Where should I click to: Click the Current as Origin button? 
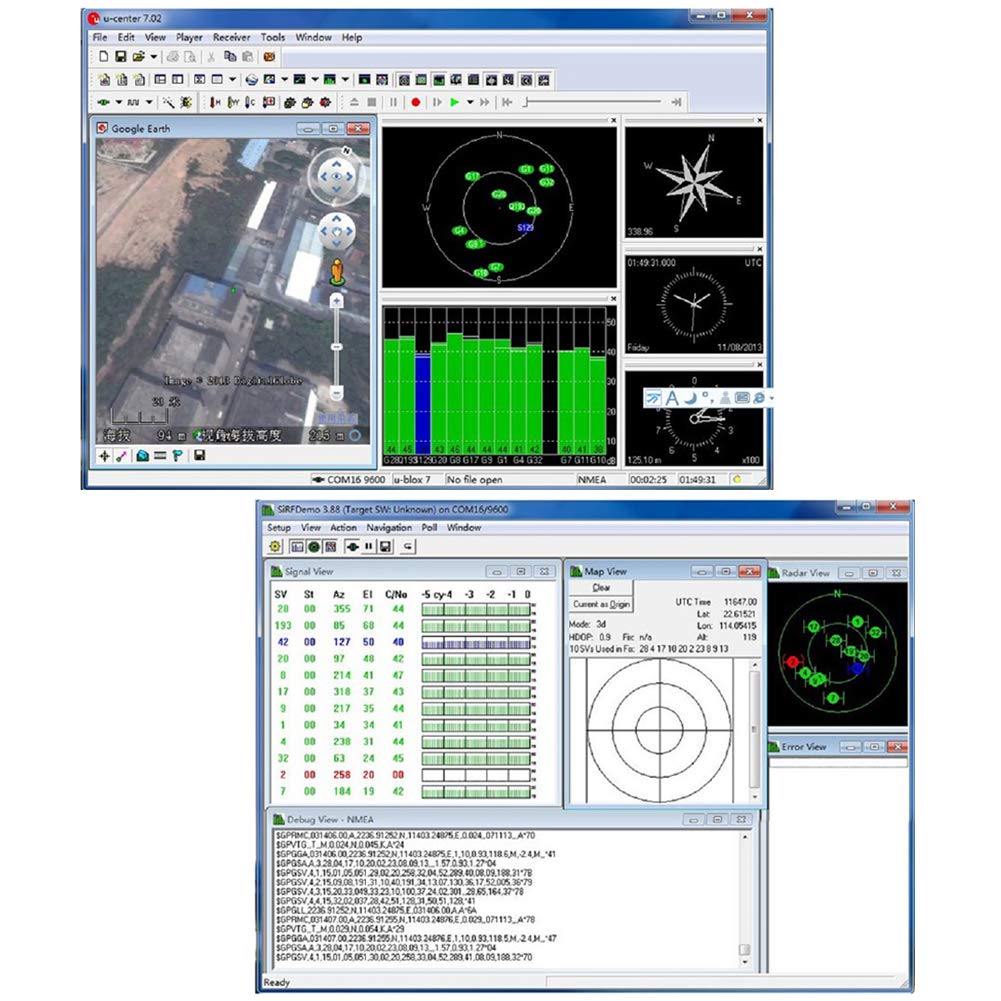pyautogui.click(x=601, y=604)
